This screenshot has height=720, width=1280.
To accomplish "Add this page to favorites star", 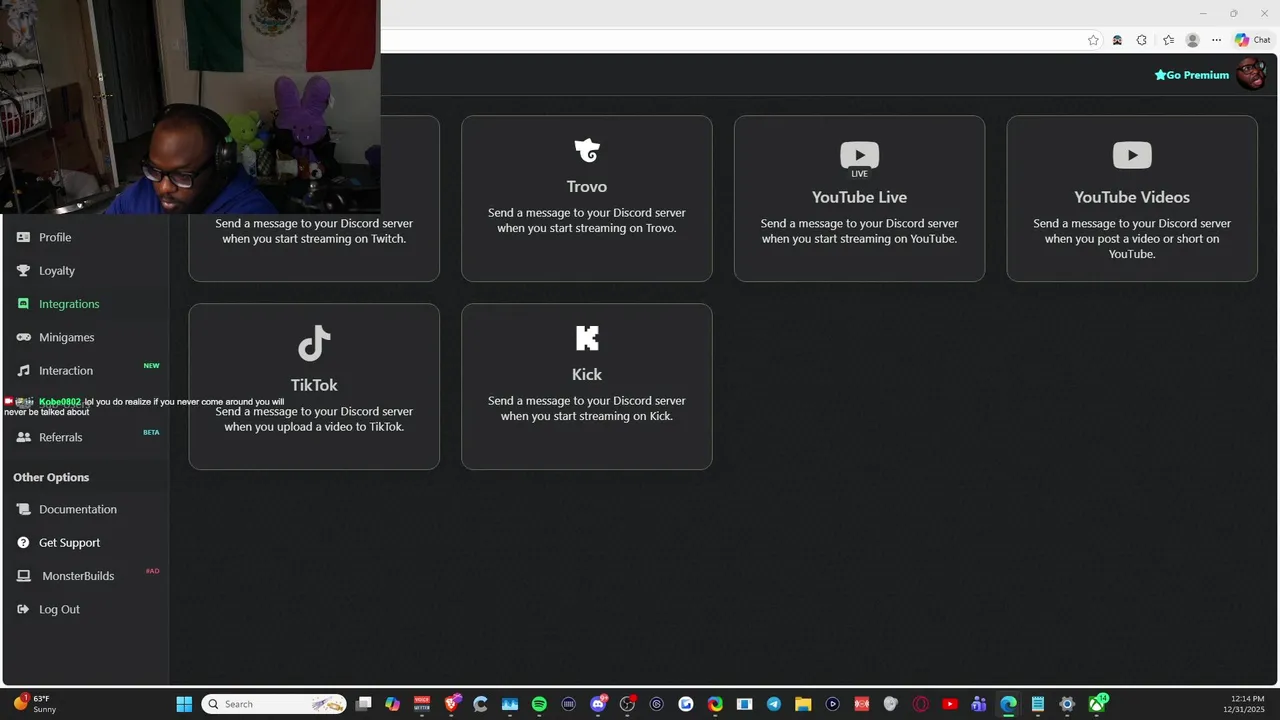I will pos(1093,40).
